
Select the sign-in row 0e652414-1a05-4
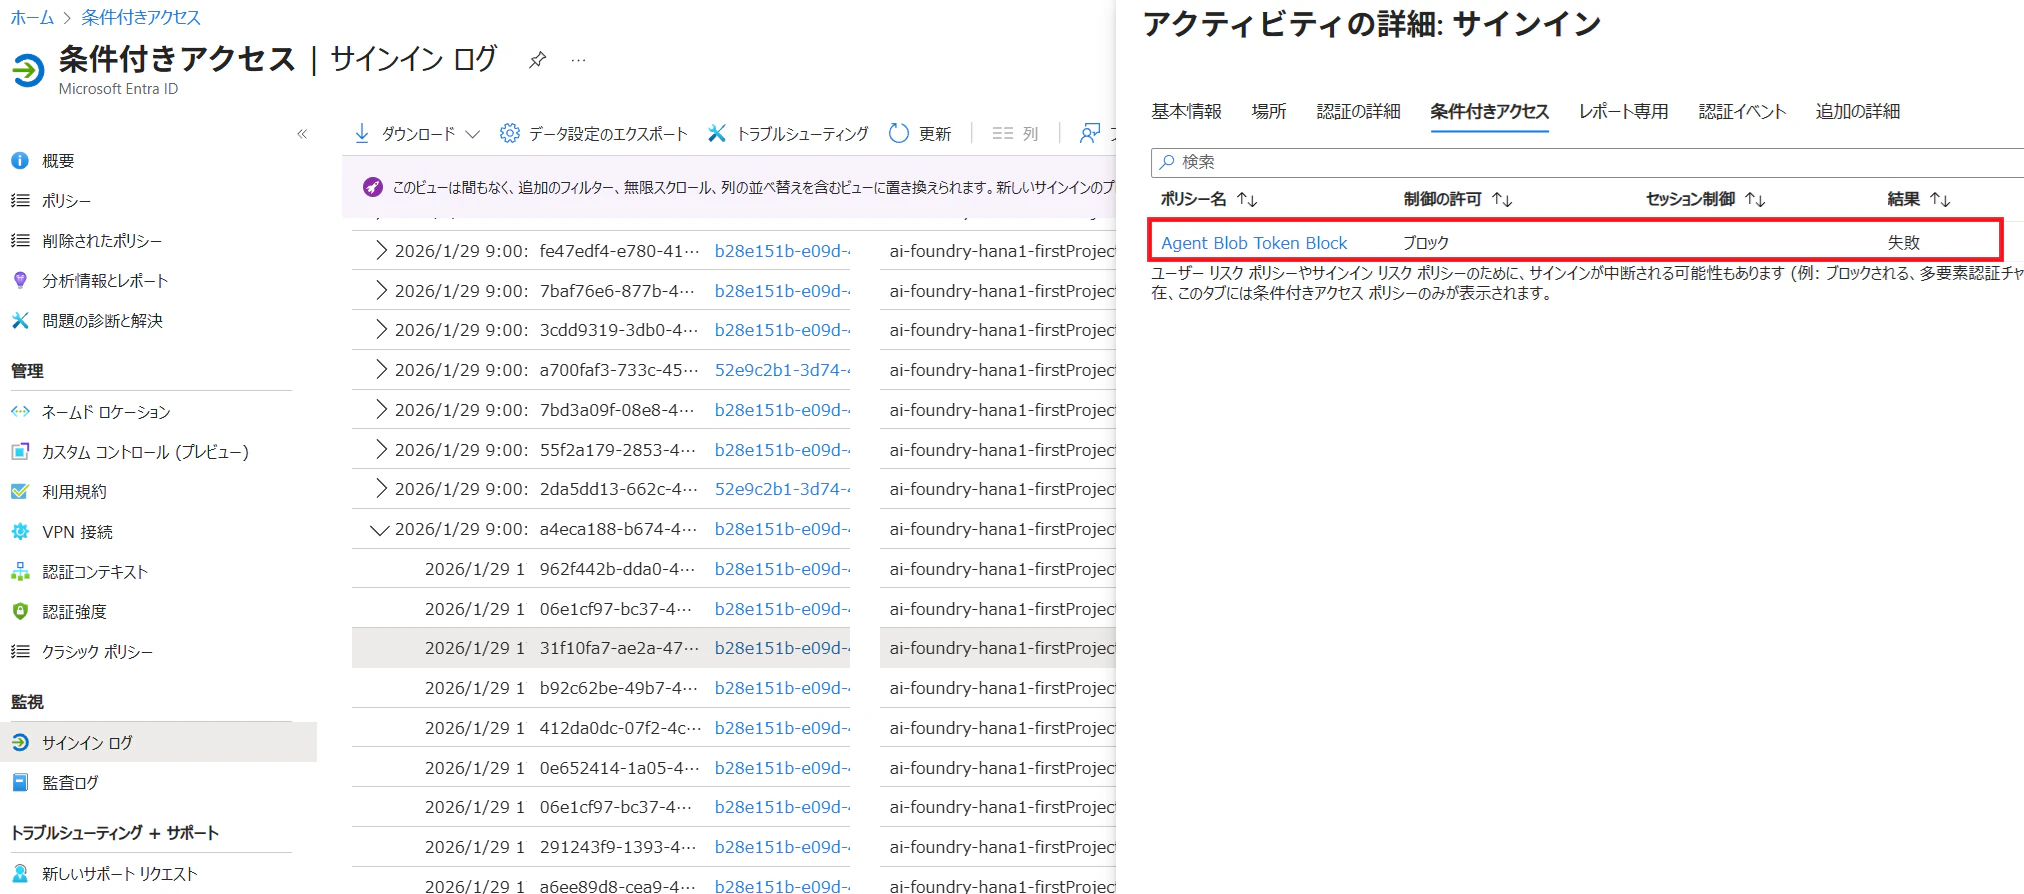pos(736,767)
